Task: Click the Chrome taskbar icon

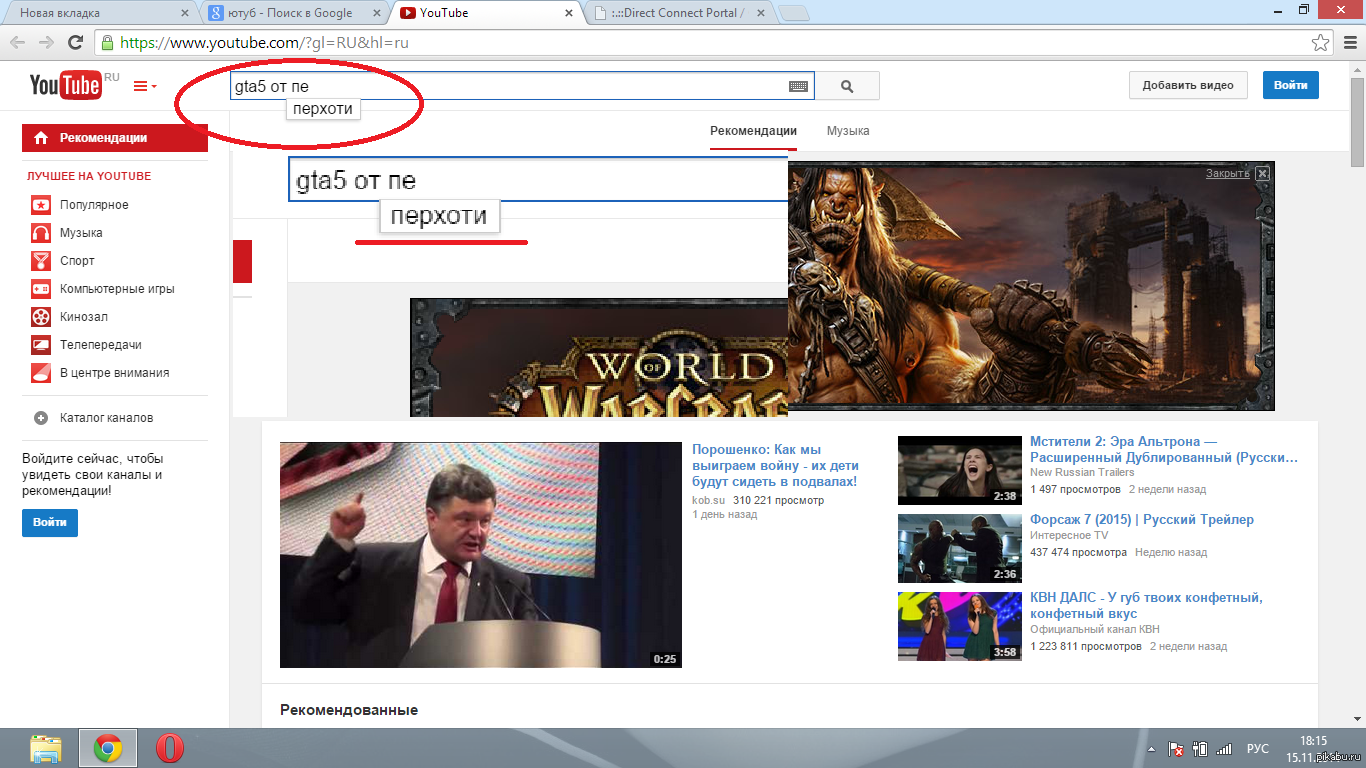Action: click(x=108, y=748)
